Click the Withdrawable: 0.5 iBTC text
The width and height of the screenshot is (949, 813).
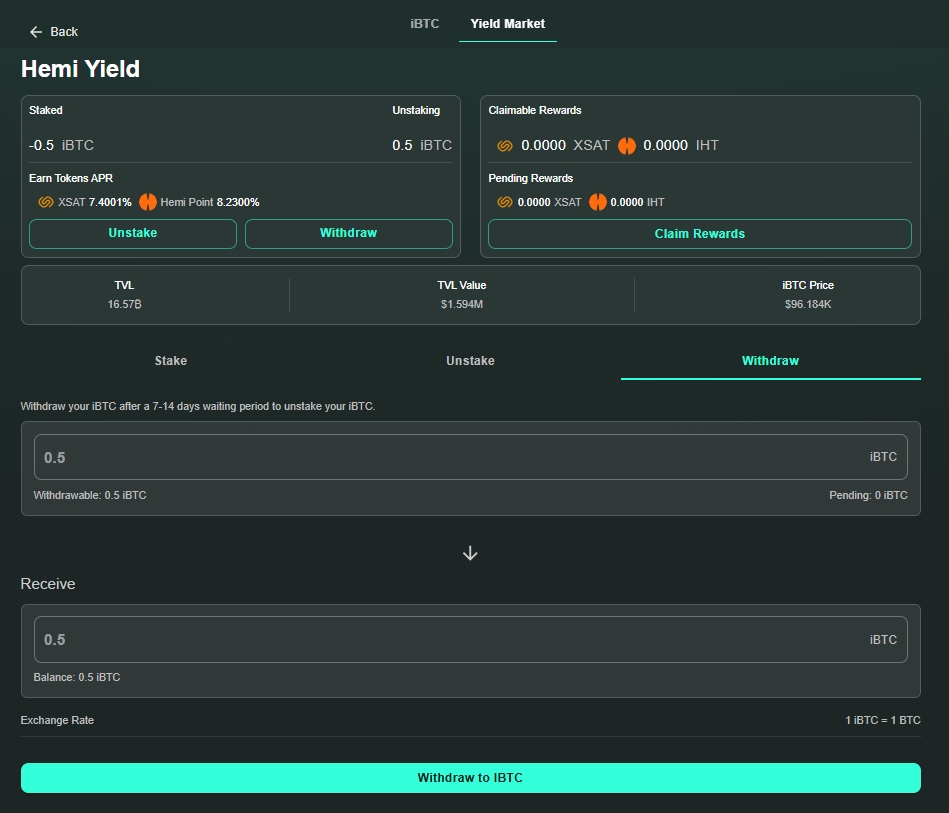click(90, 495)
